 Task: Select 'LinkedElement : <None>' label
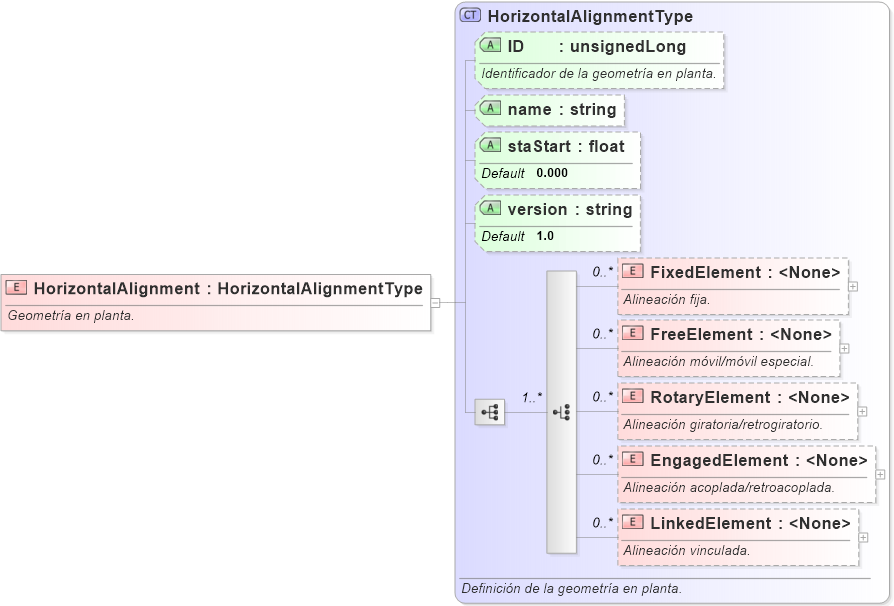tap(750, 524)
